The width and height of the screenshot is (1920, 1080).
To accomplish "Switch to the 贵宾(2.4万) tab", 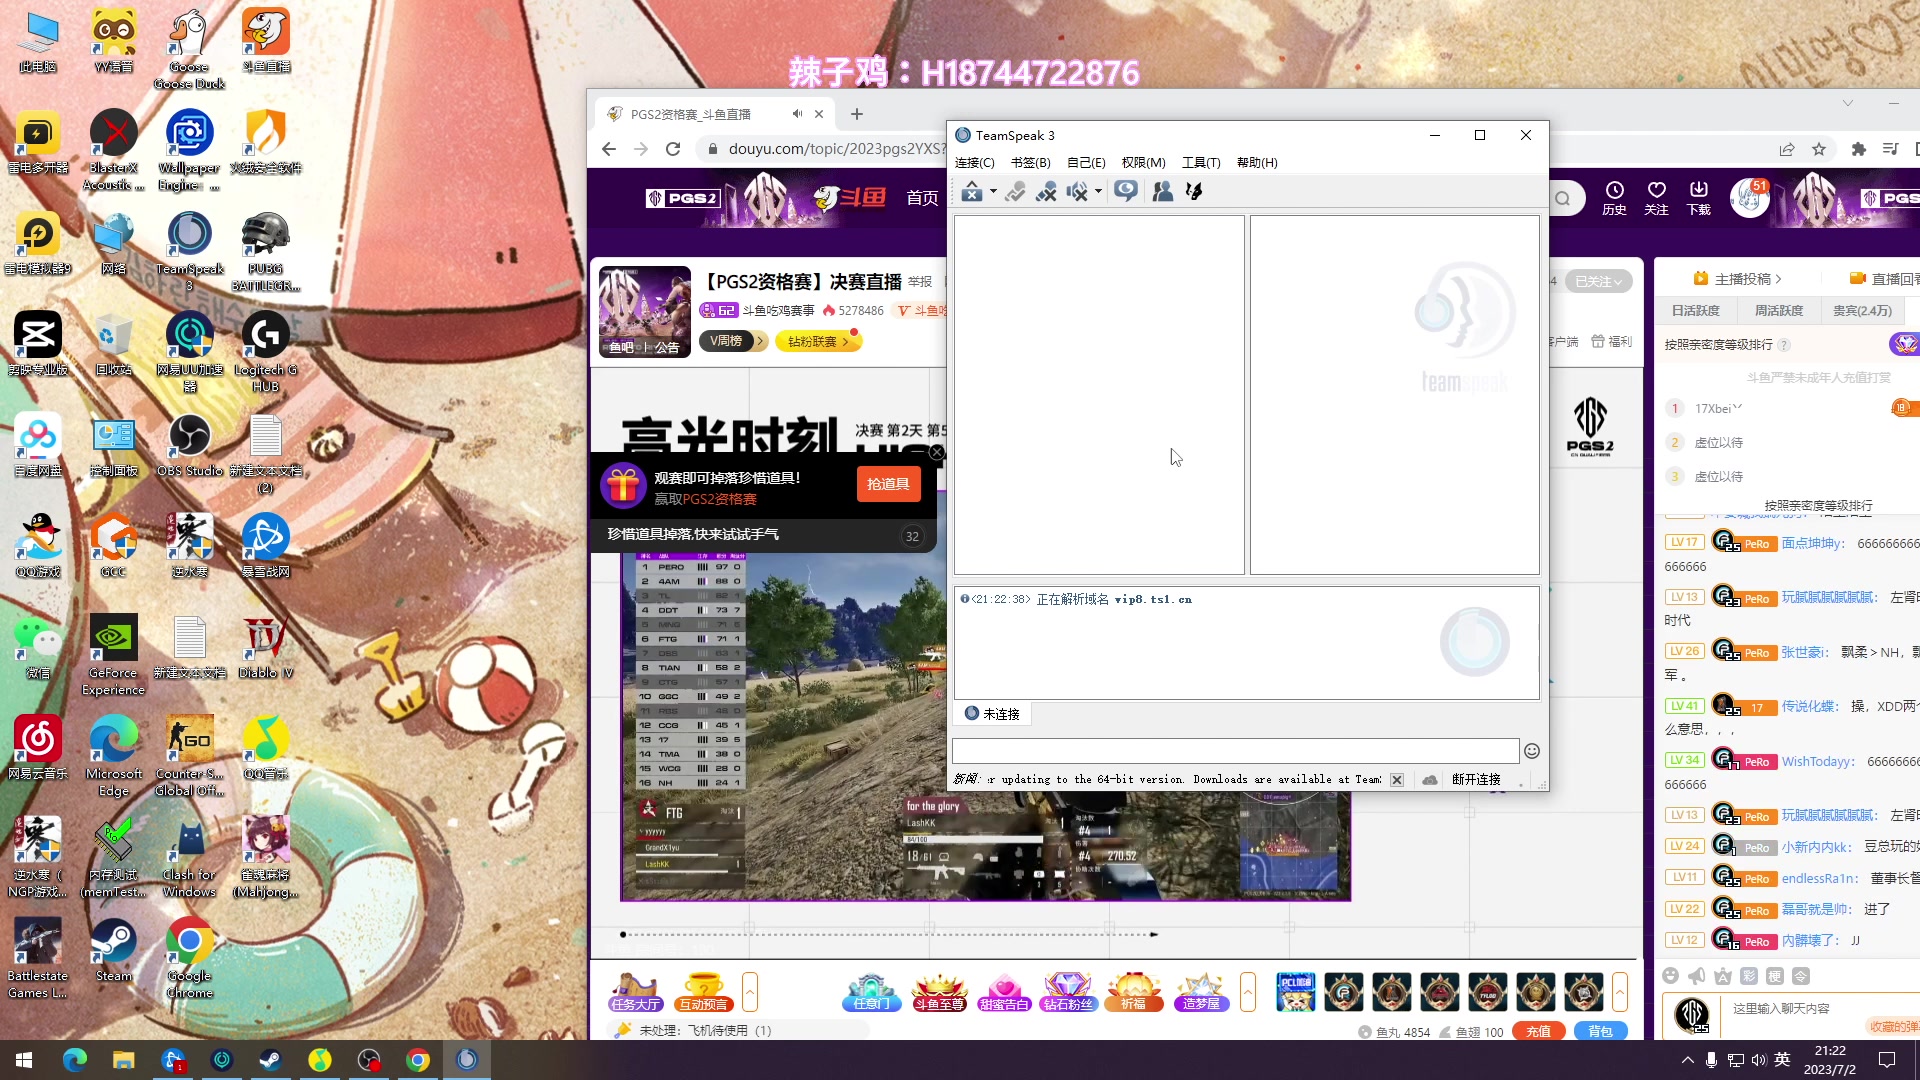I will (x=1862, y=311).
